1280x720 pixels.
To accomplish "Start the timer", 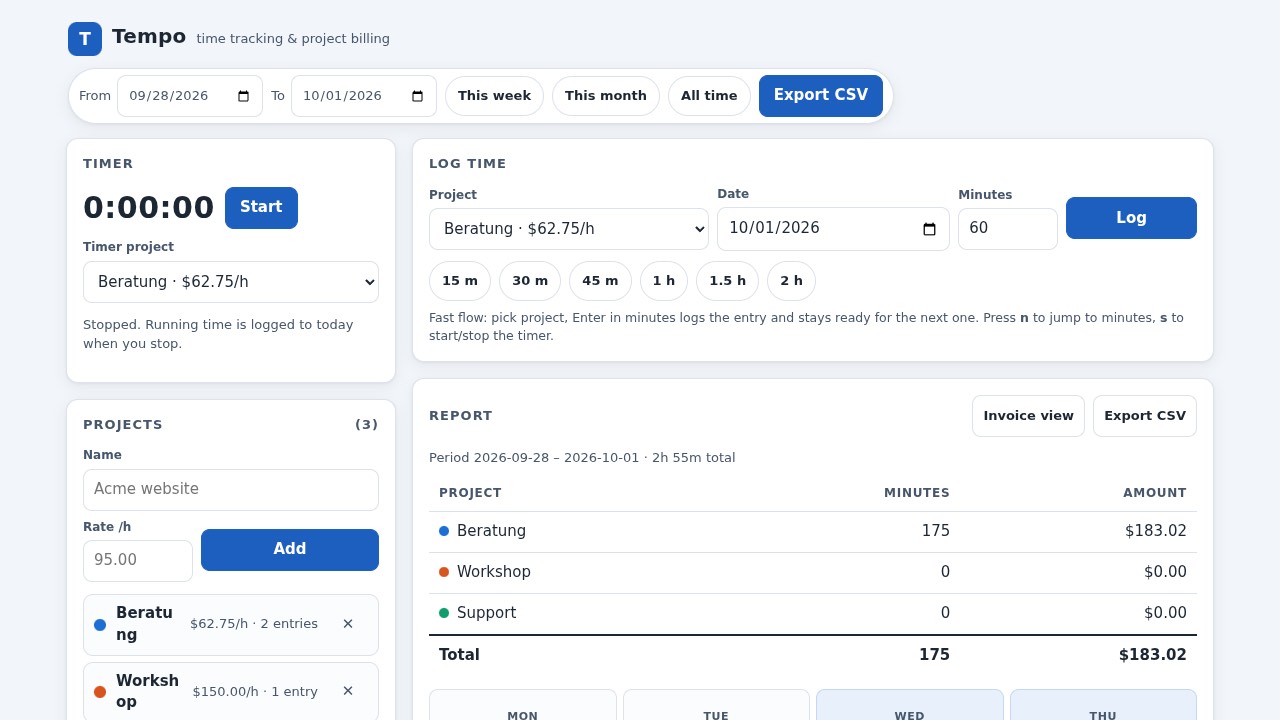I will click(261, 208).
